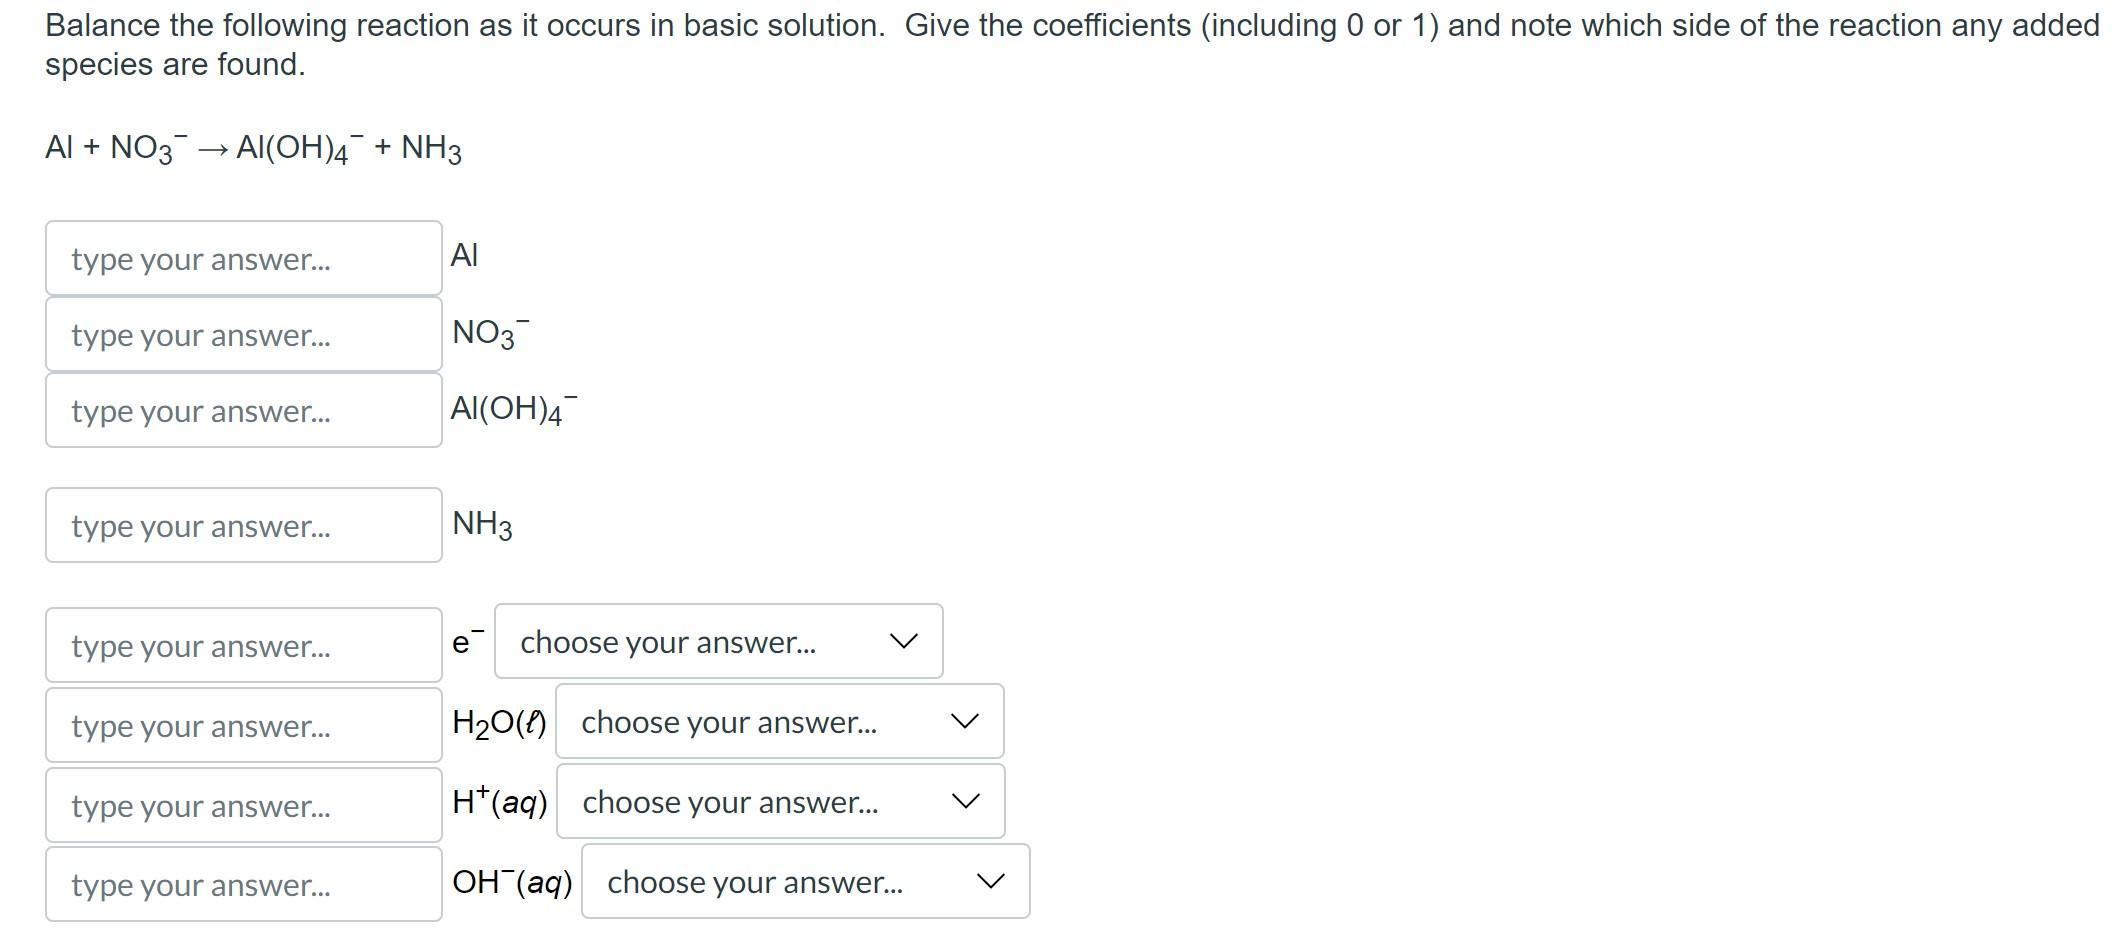Click the coefficient input field for H⁺(aq)
Image resolution: width=2116 pixels, height=942 pixels.
pyautogui.click(x=243, y=805)
